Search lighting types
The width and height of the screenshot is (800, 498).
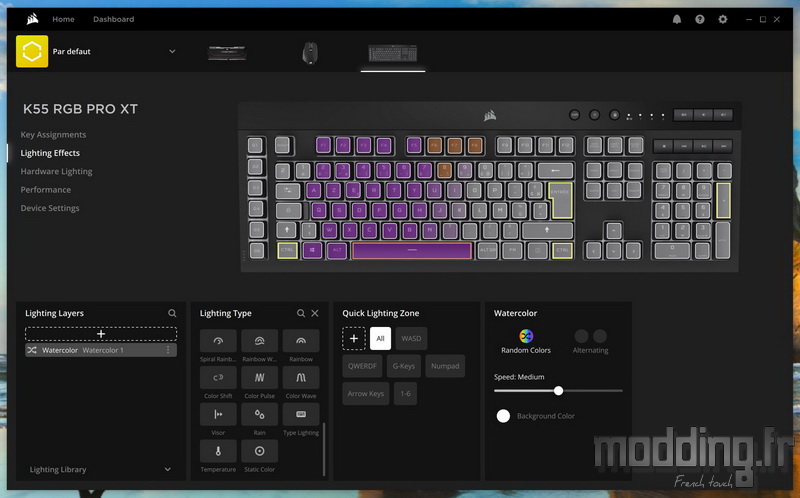click(x=301, y=313)
